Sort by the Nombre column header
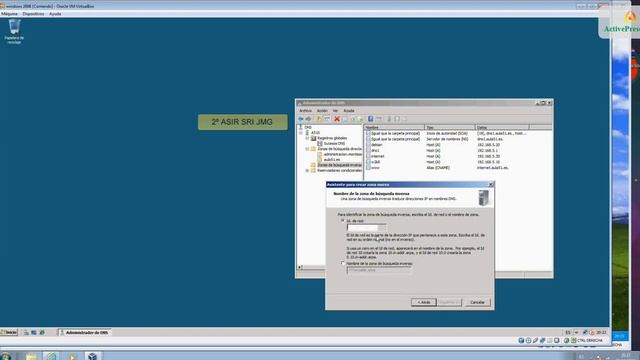Screen dimensions: 640x360 [394, 127]
